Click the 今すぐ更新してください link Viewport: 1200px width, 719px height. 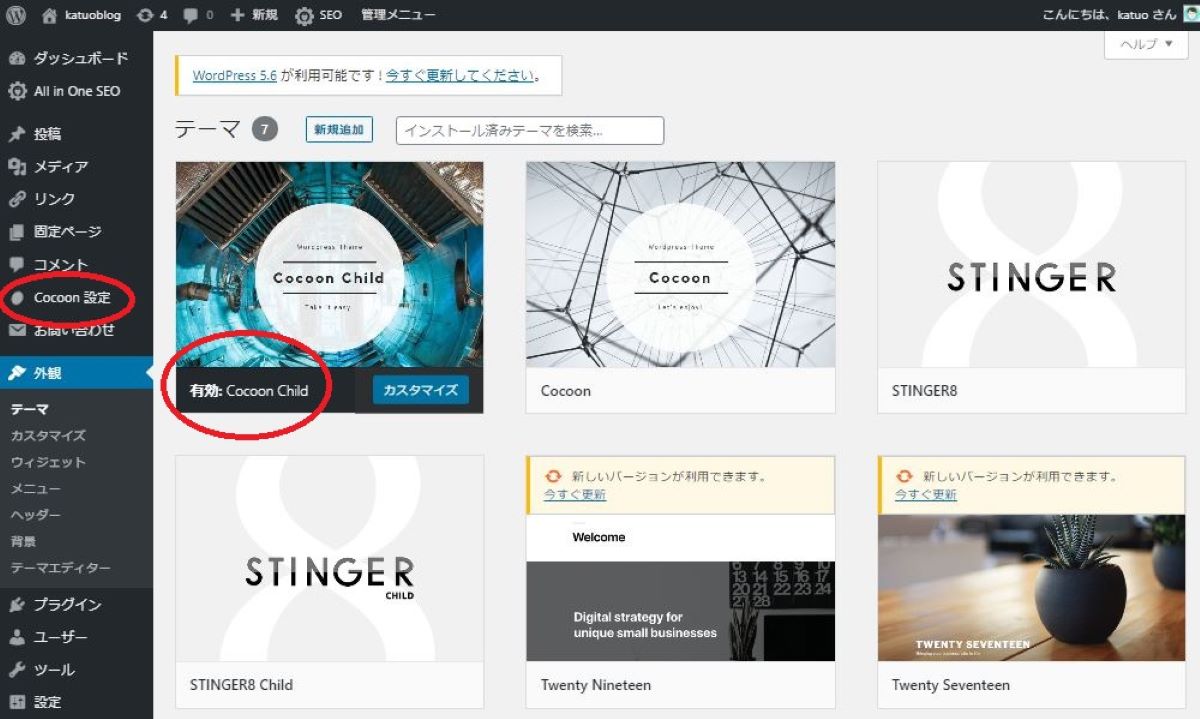[x=460, y=75]
